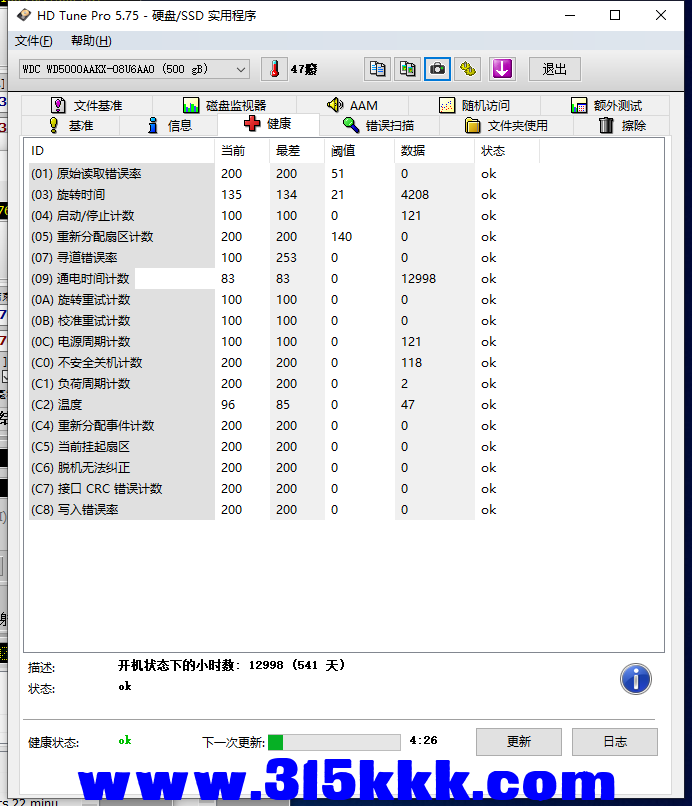This screenshot has height=806, width=692.
Task: Click the camera save screenshot icon
Action: click(437, 69)
